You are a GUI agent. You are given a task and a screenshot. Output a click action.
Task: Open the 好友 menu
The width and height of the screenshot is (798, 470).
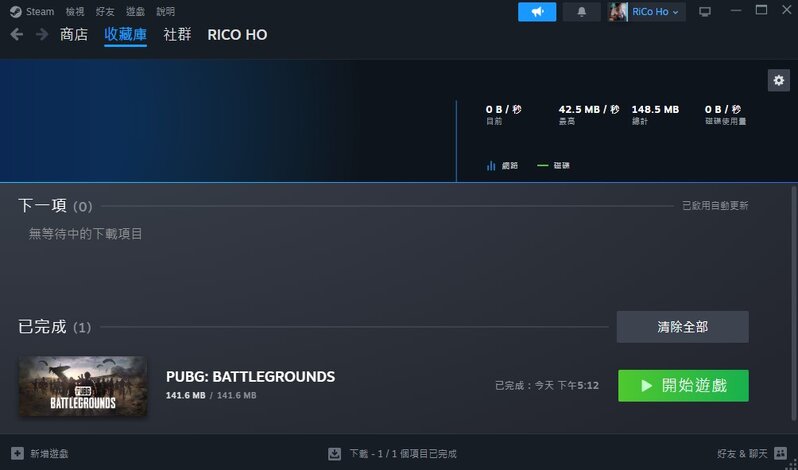[105, 11]
